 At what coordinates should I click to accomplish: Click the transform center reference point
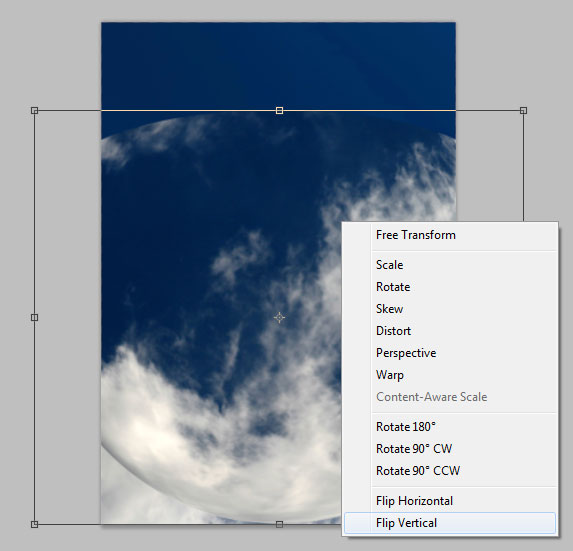coord(280,318)
